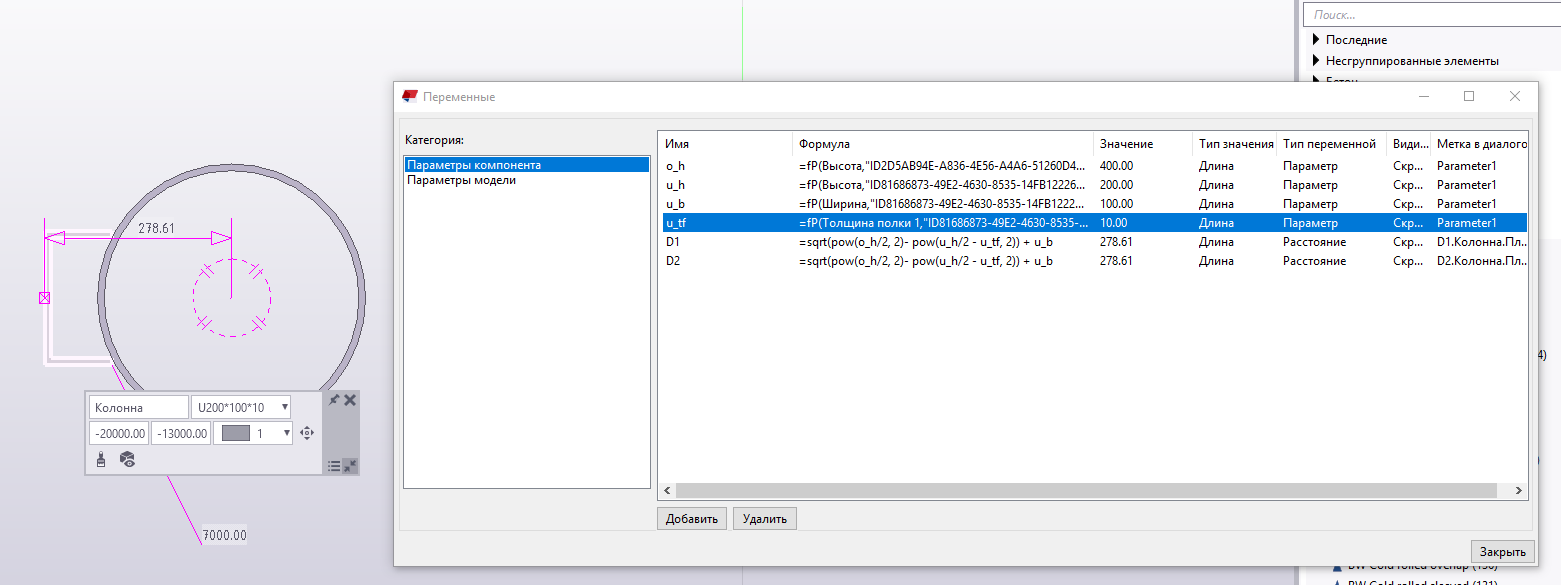Click the Удалить button
The width and height of the screenshot is (1561, 585).
coord(764,519)
